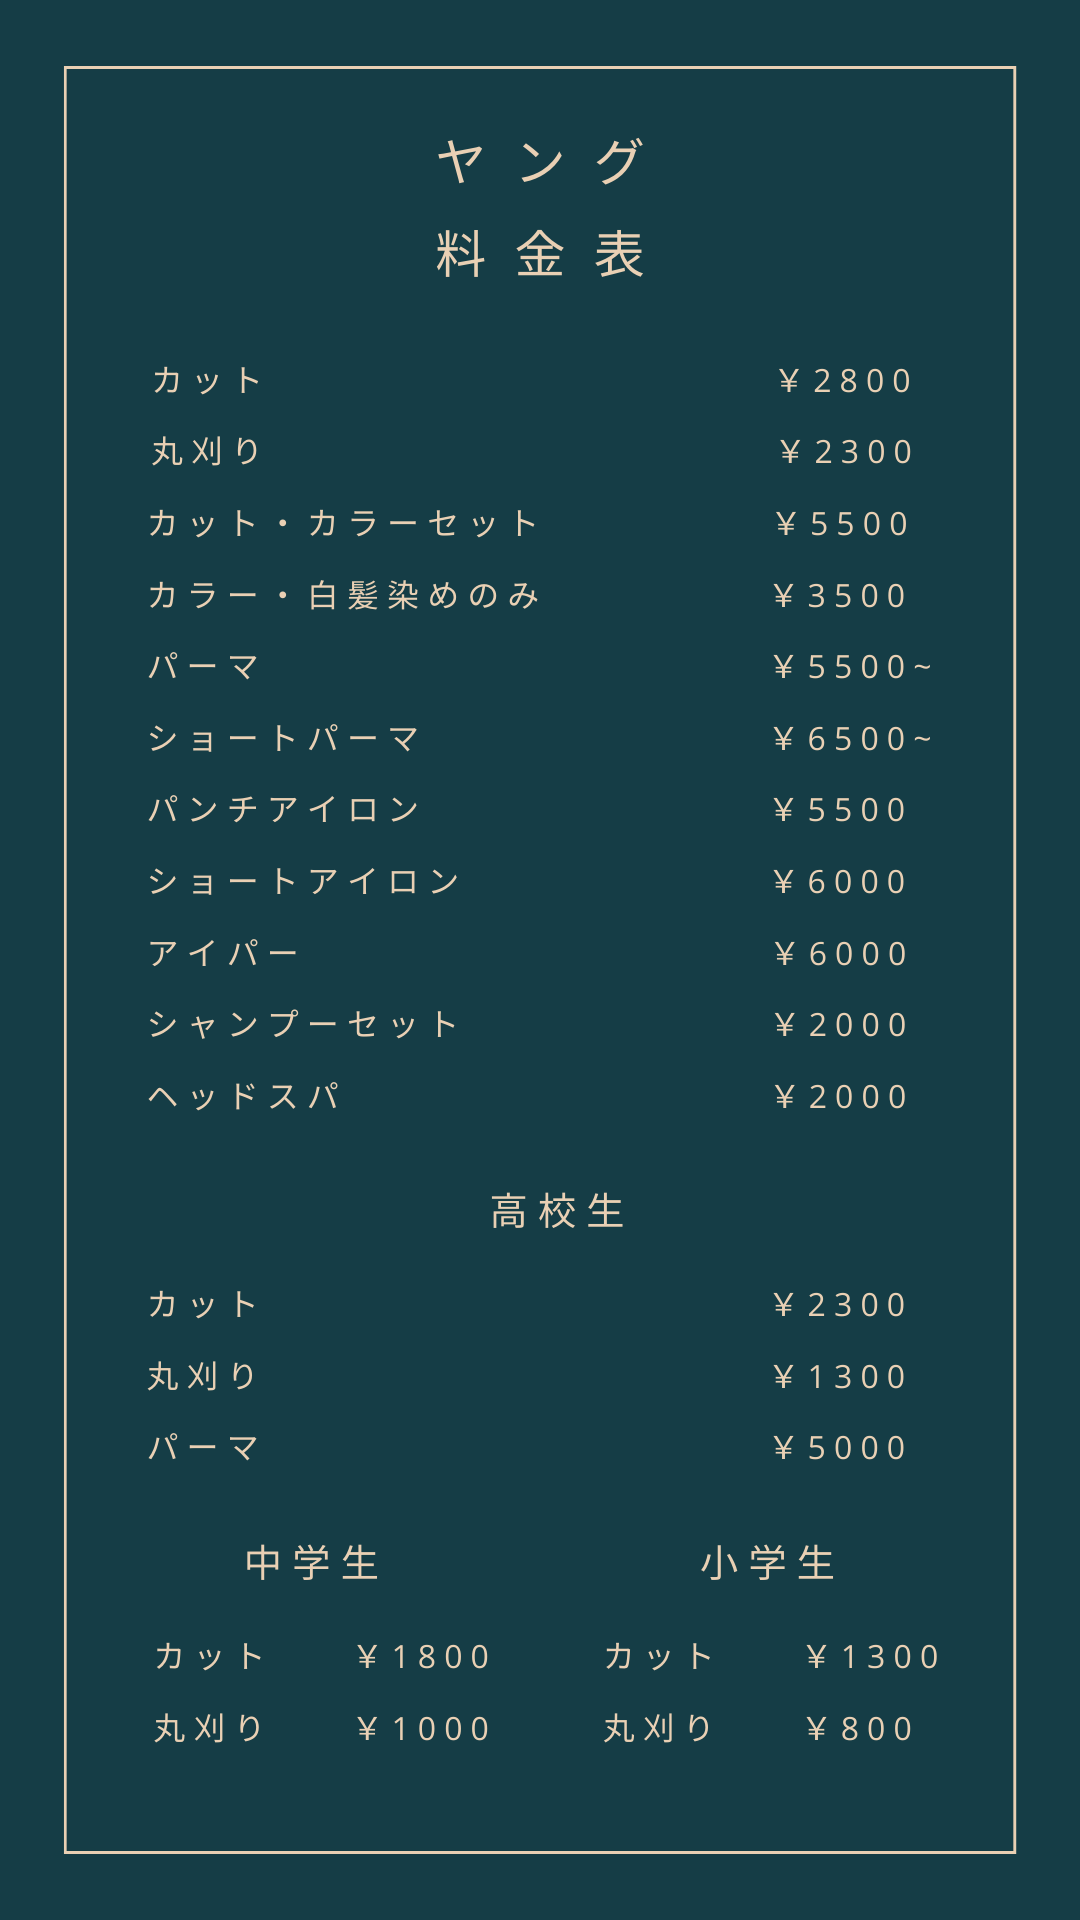Select the 高校生 パーマ ¥5000 price
Image resolution: width=1080 pixels, height=1920 pixels.
click(x=840, y=1448)
